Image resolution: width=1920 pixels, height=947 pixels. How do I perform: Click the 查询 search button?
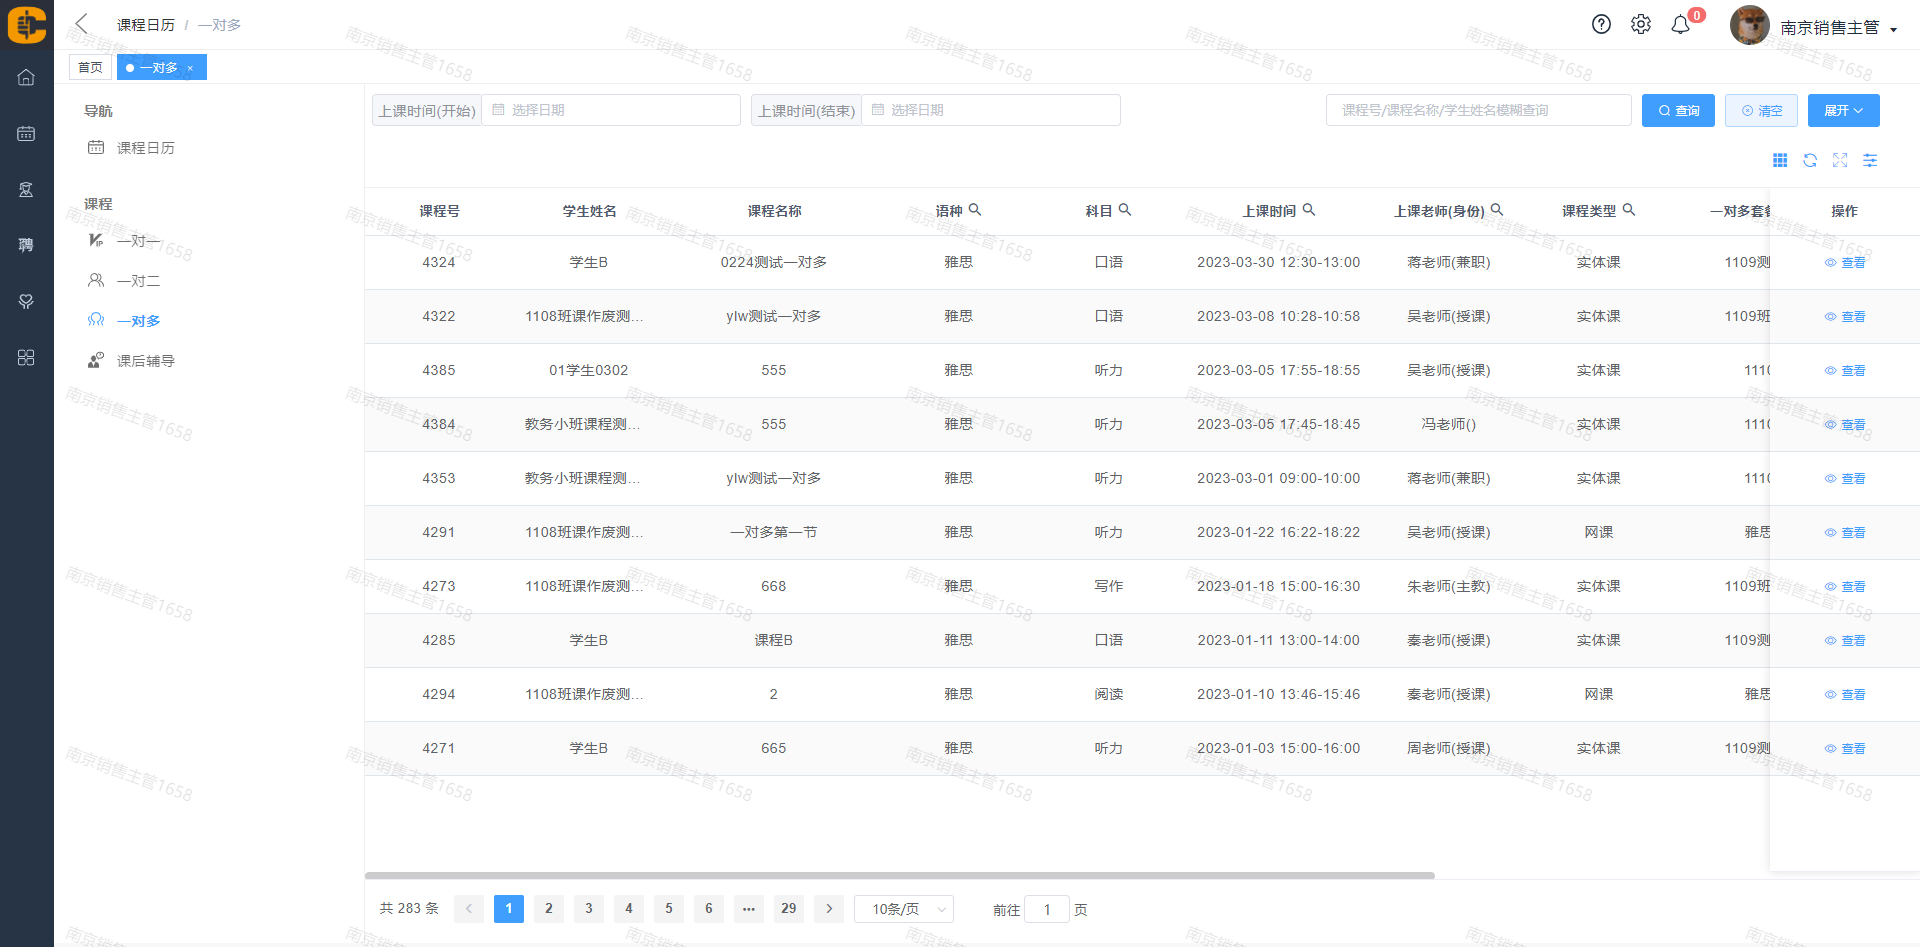click(1678, 110)
